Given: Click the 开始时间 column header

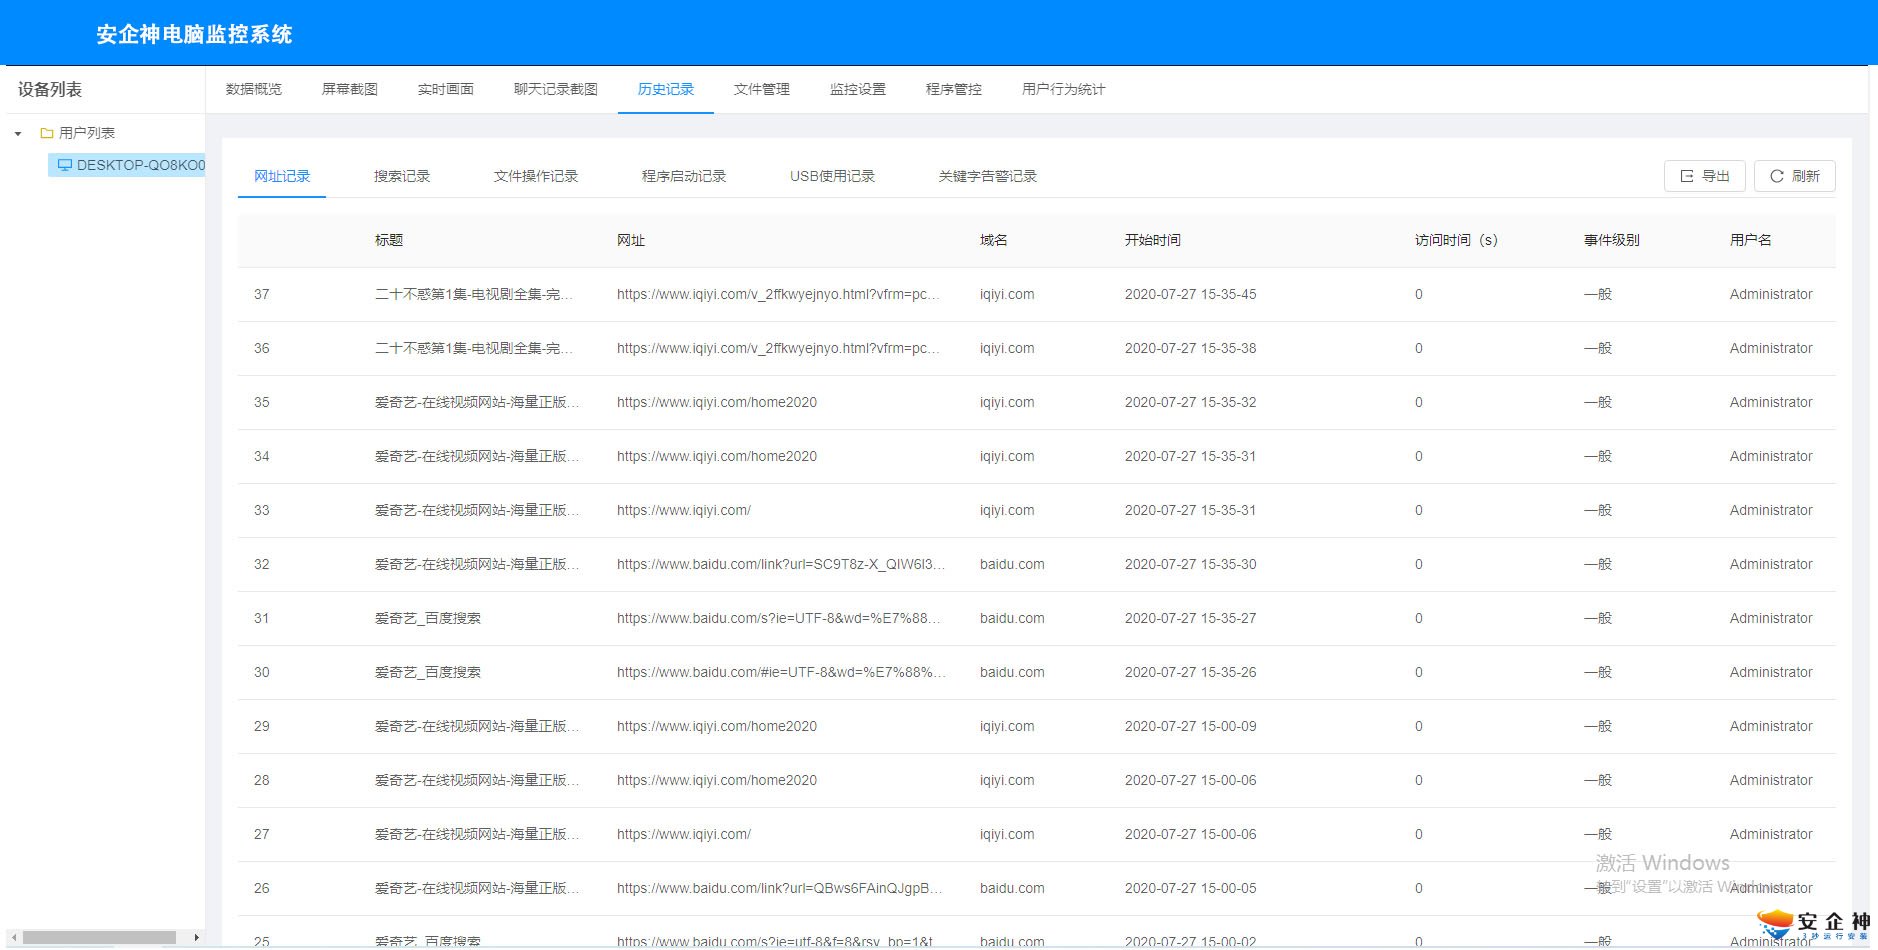Looking at the screenshot, I should [1153, 240].
